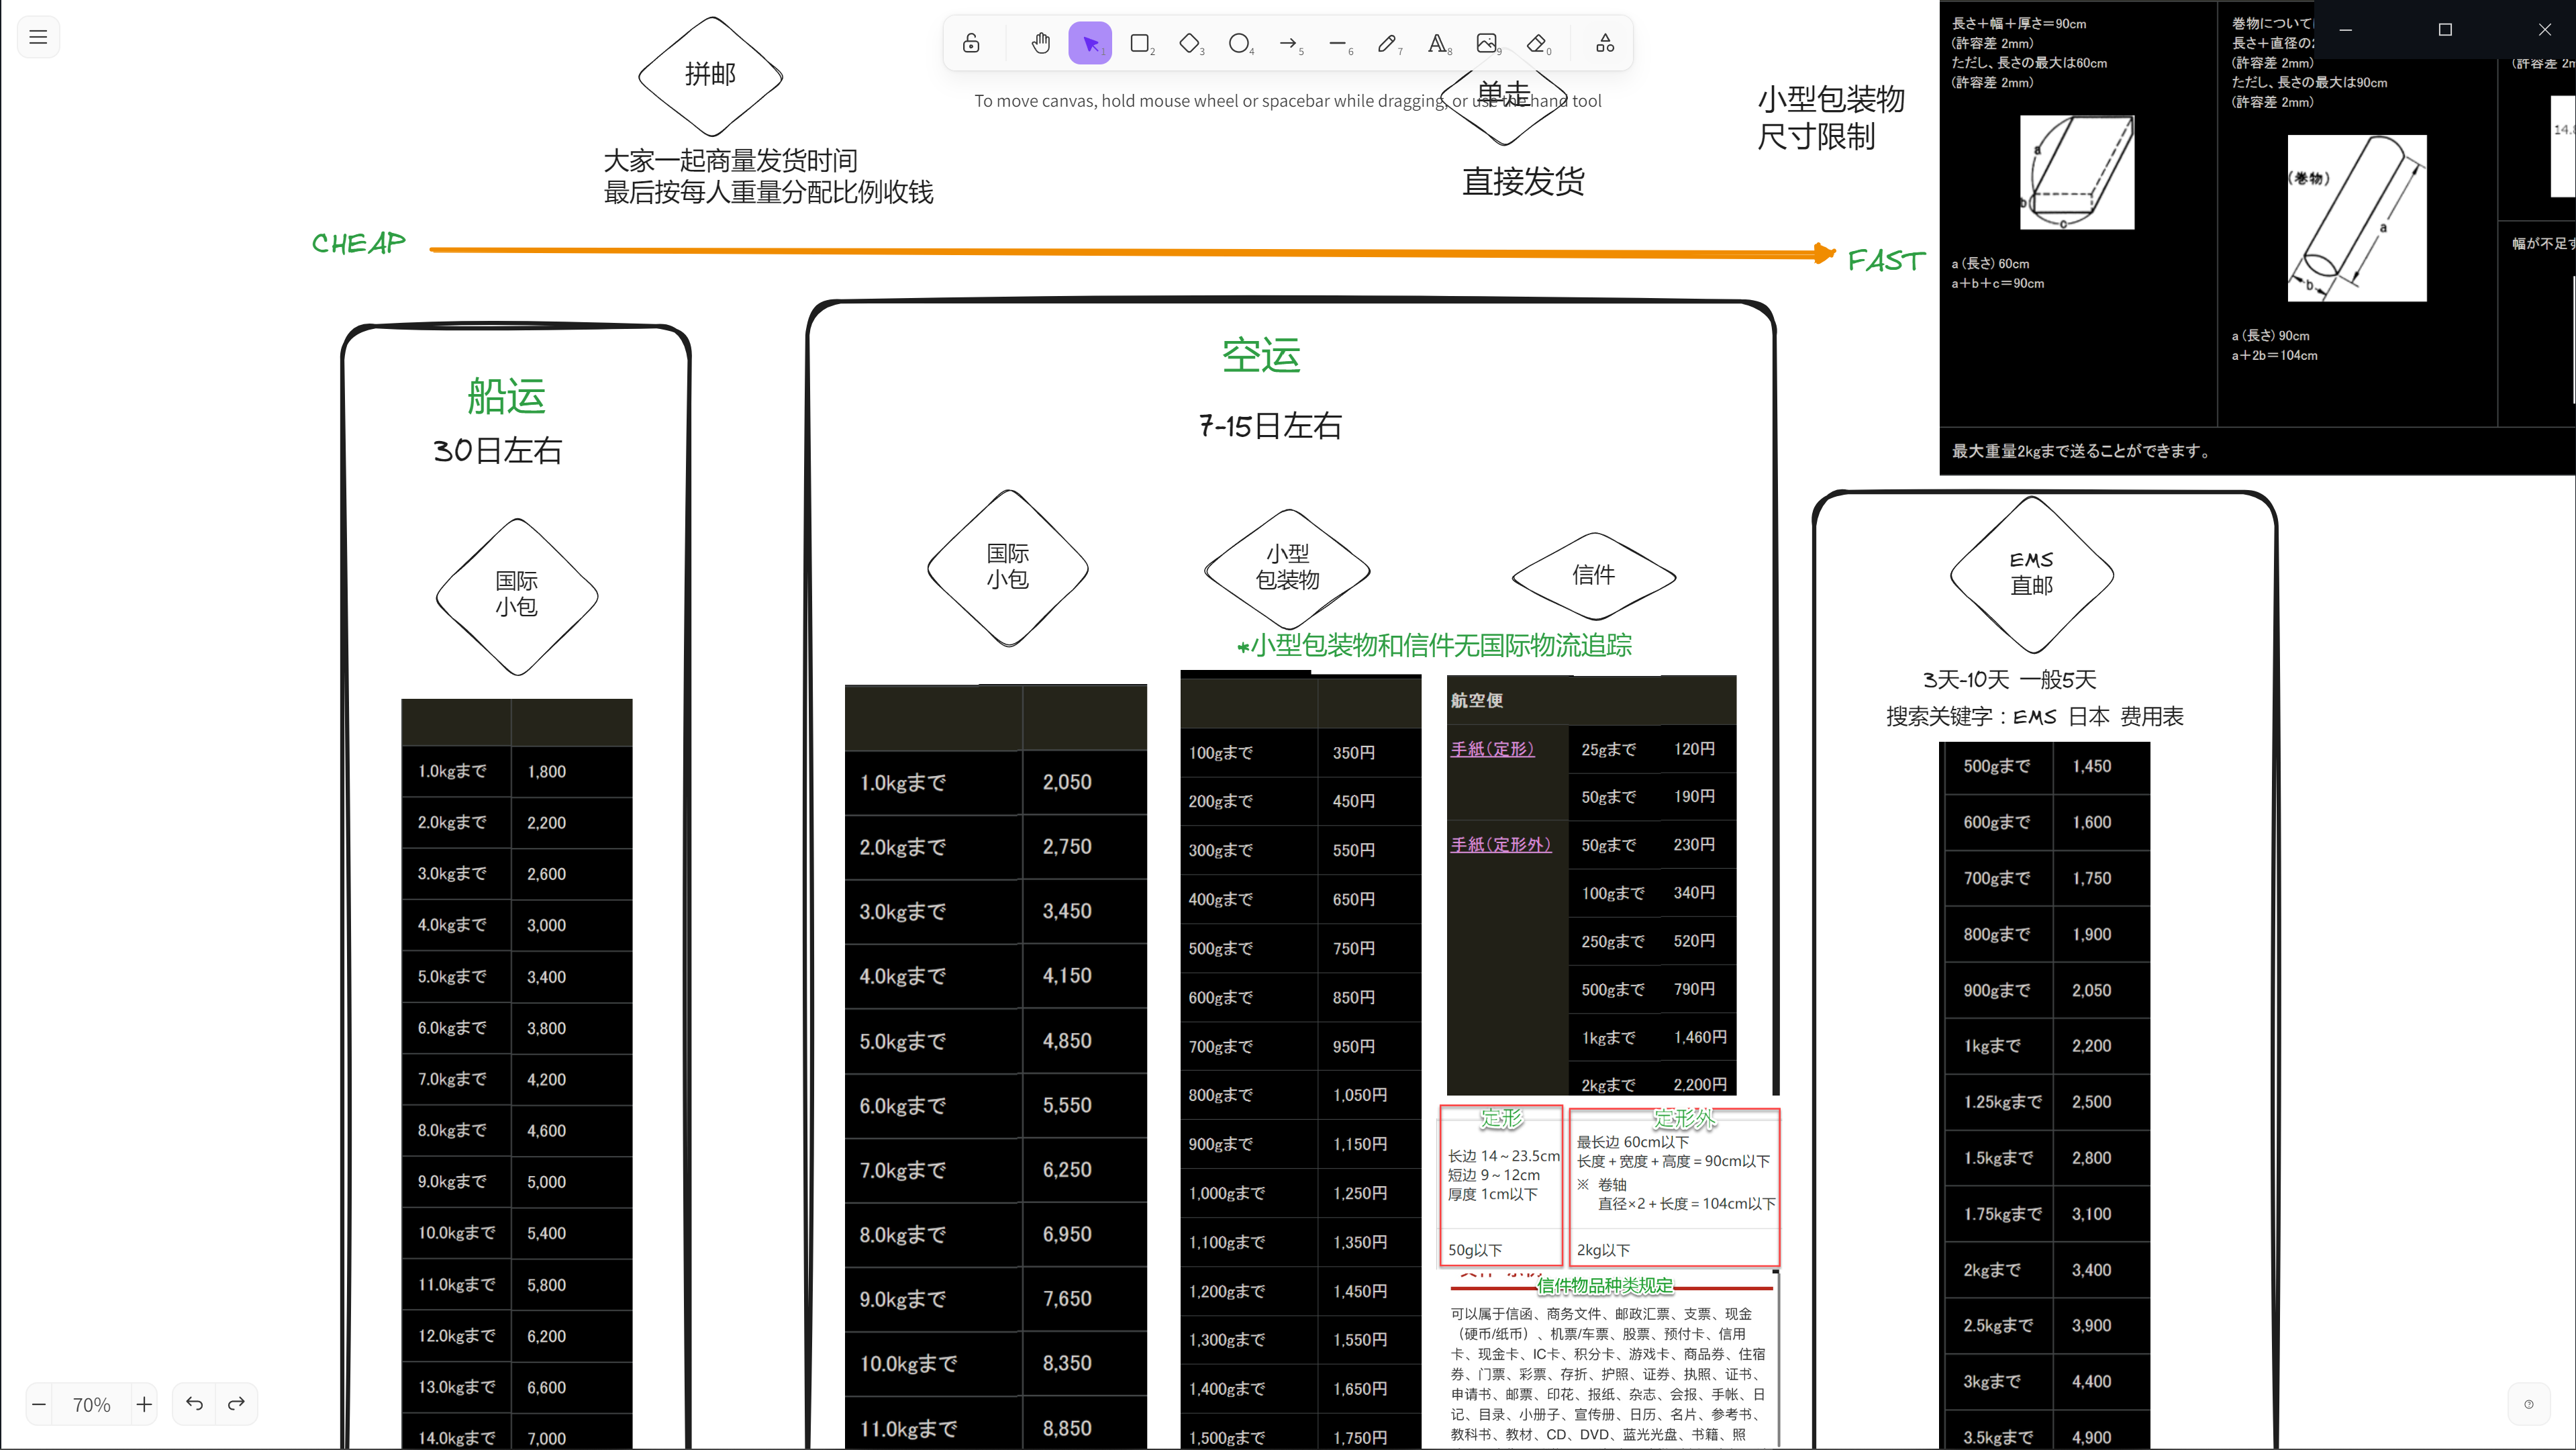Select the Diamond shape tool

click(x=1190, y=43)
